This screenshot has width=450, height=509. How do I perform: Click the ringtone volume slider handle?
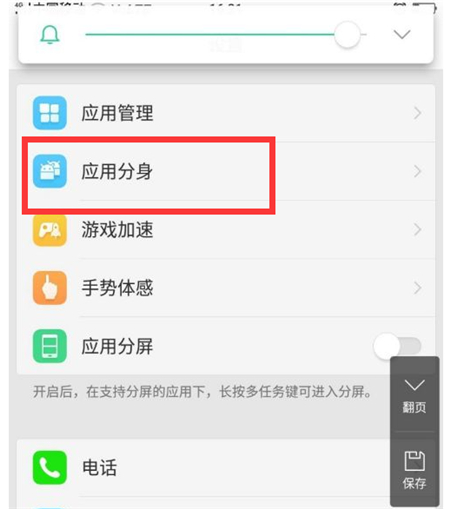tap(347, 35)
